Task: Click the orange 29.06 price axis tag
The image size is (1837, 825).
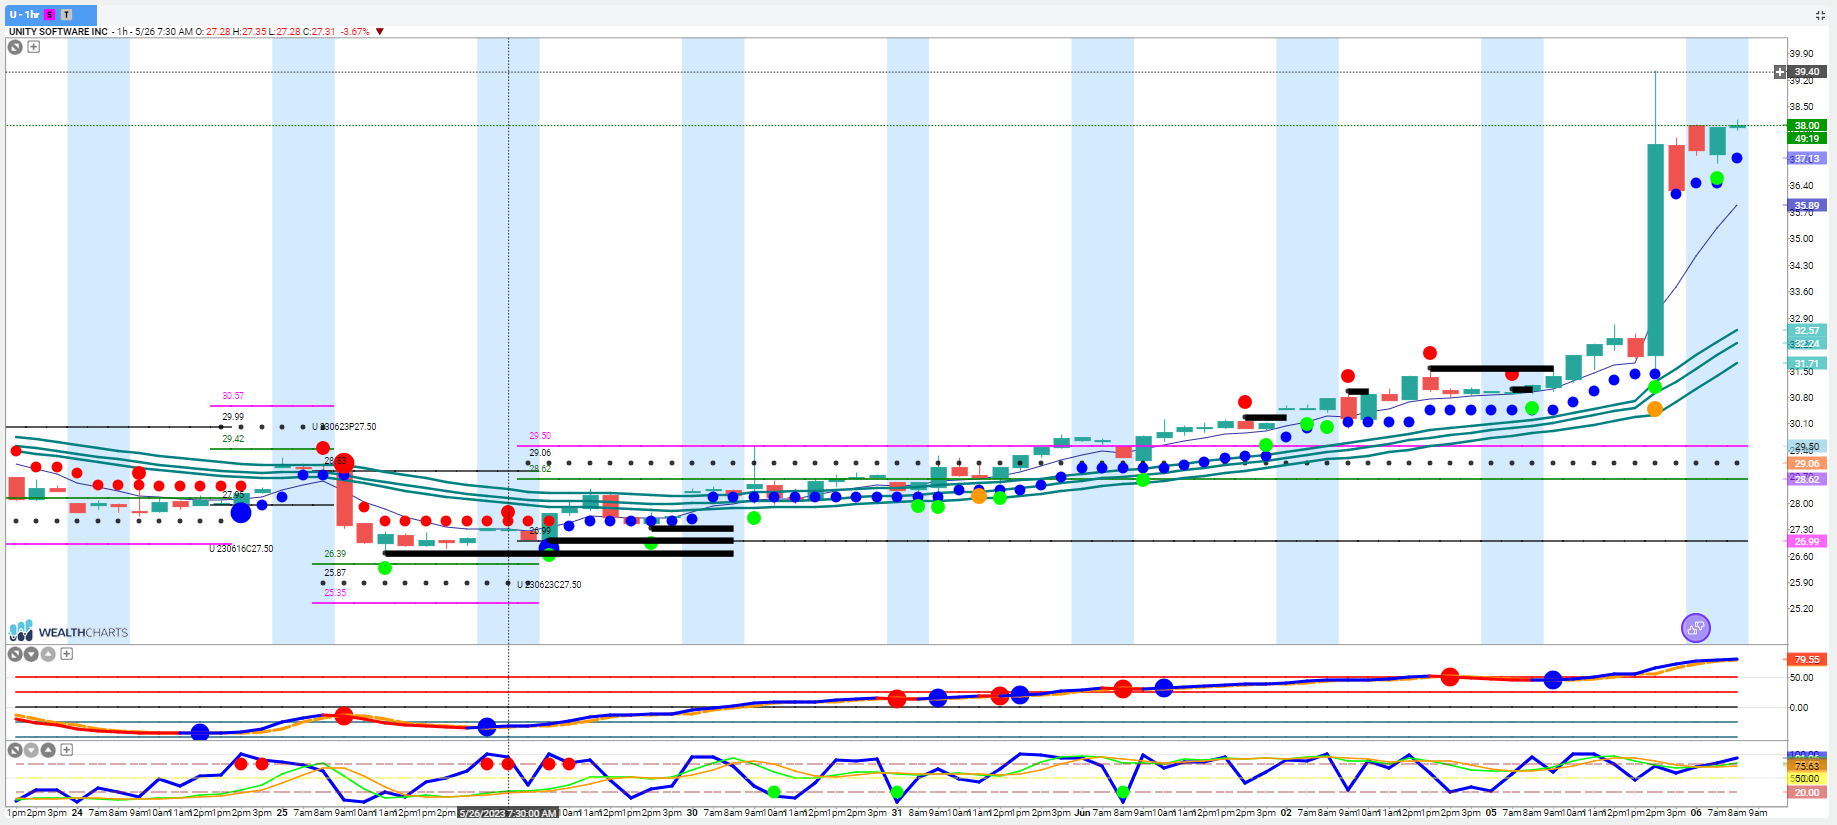Action: click(x=1807, y=464)
